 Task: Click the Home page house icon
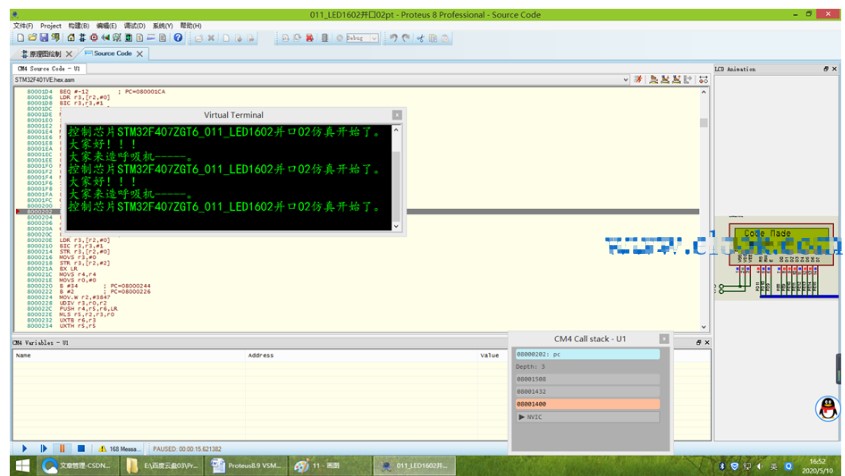[x=71, y=38]
